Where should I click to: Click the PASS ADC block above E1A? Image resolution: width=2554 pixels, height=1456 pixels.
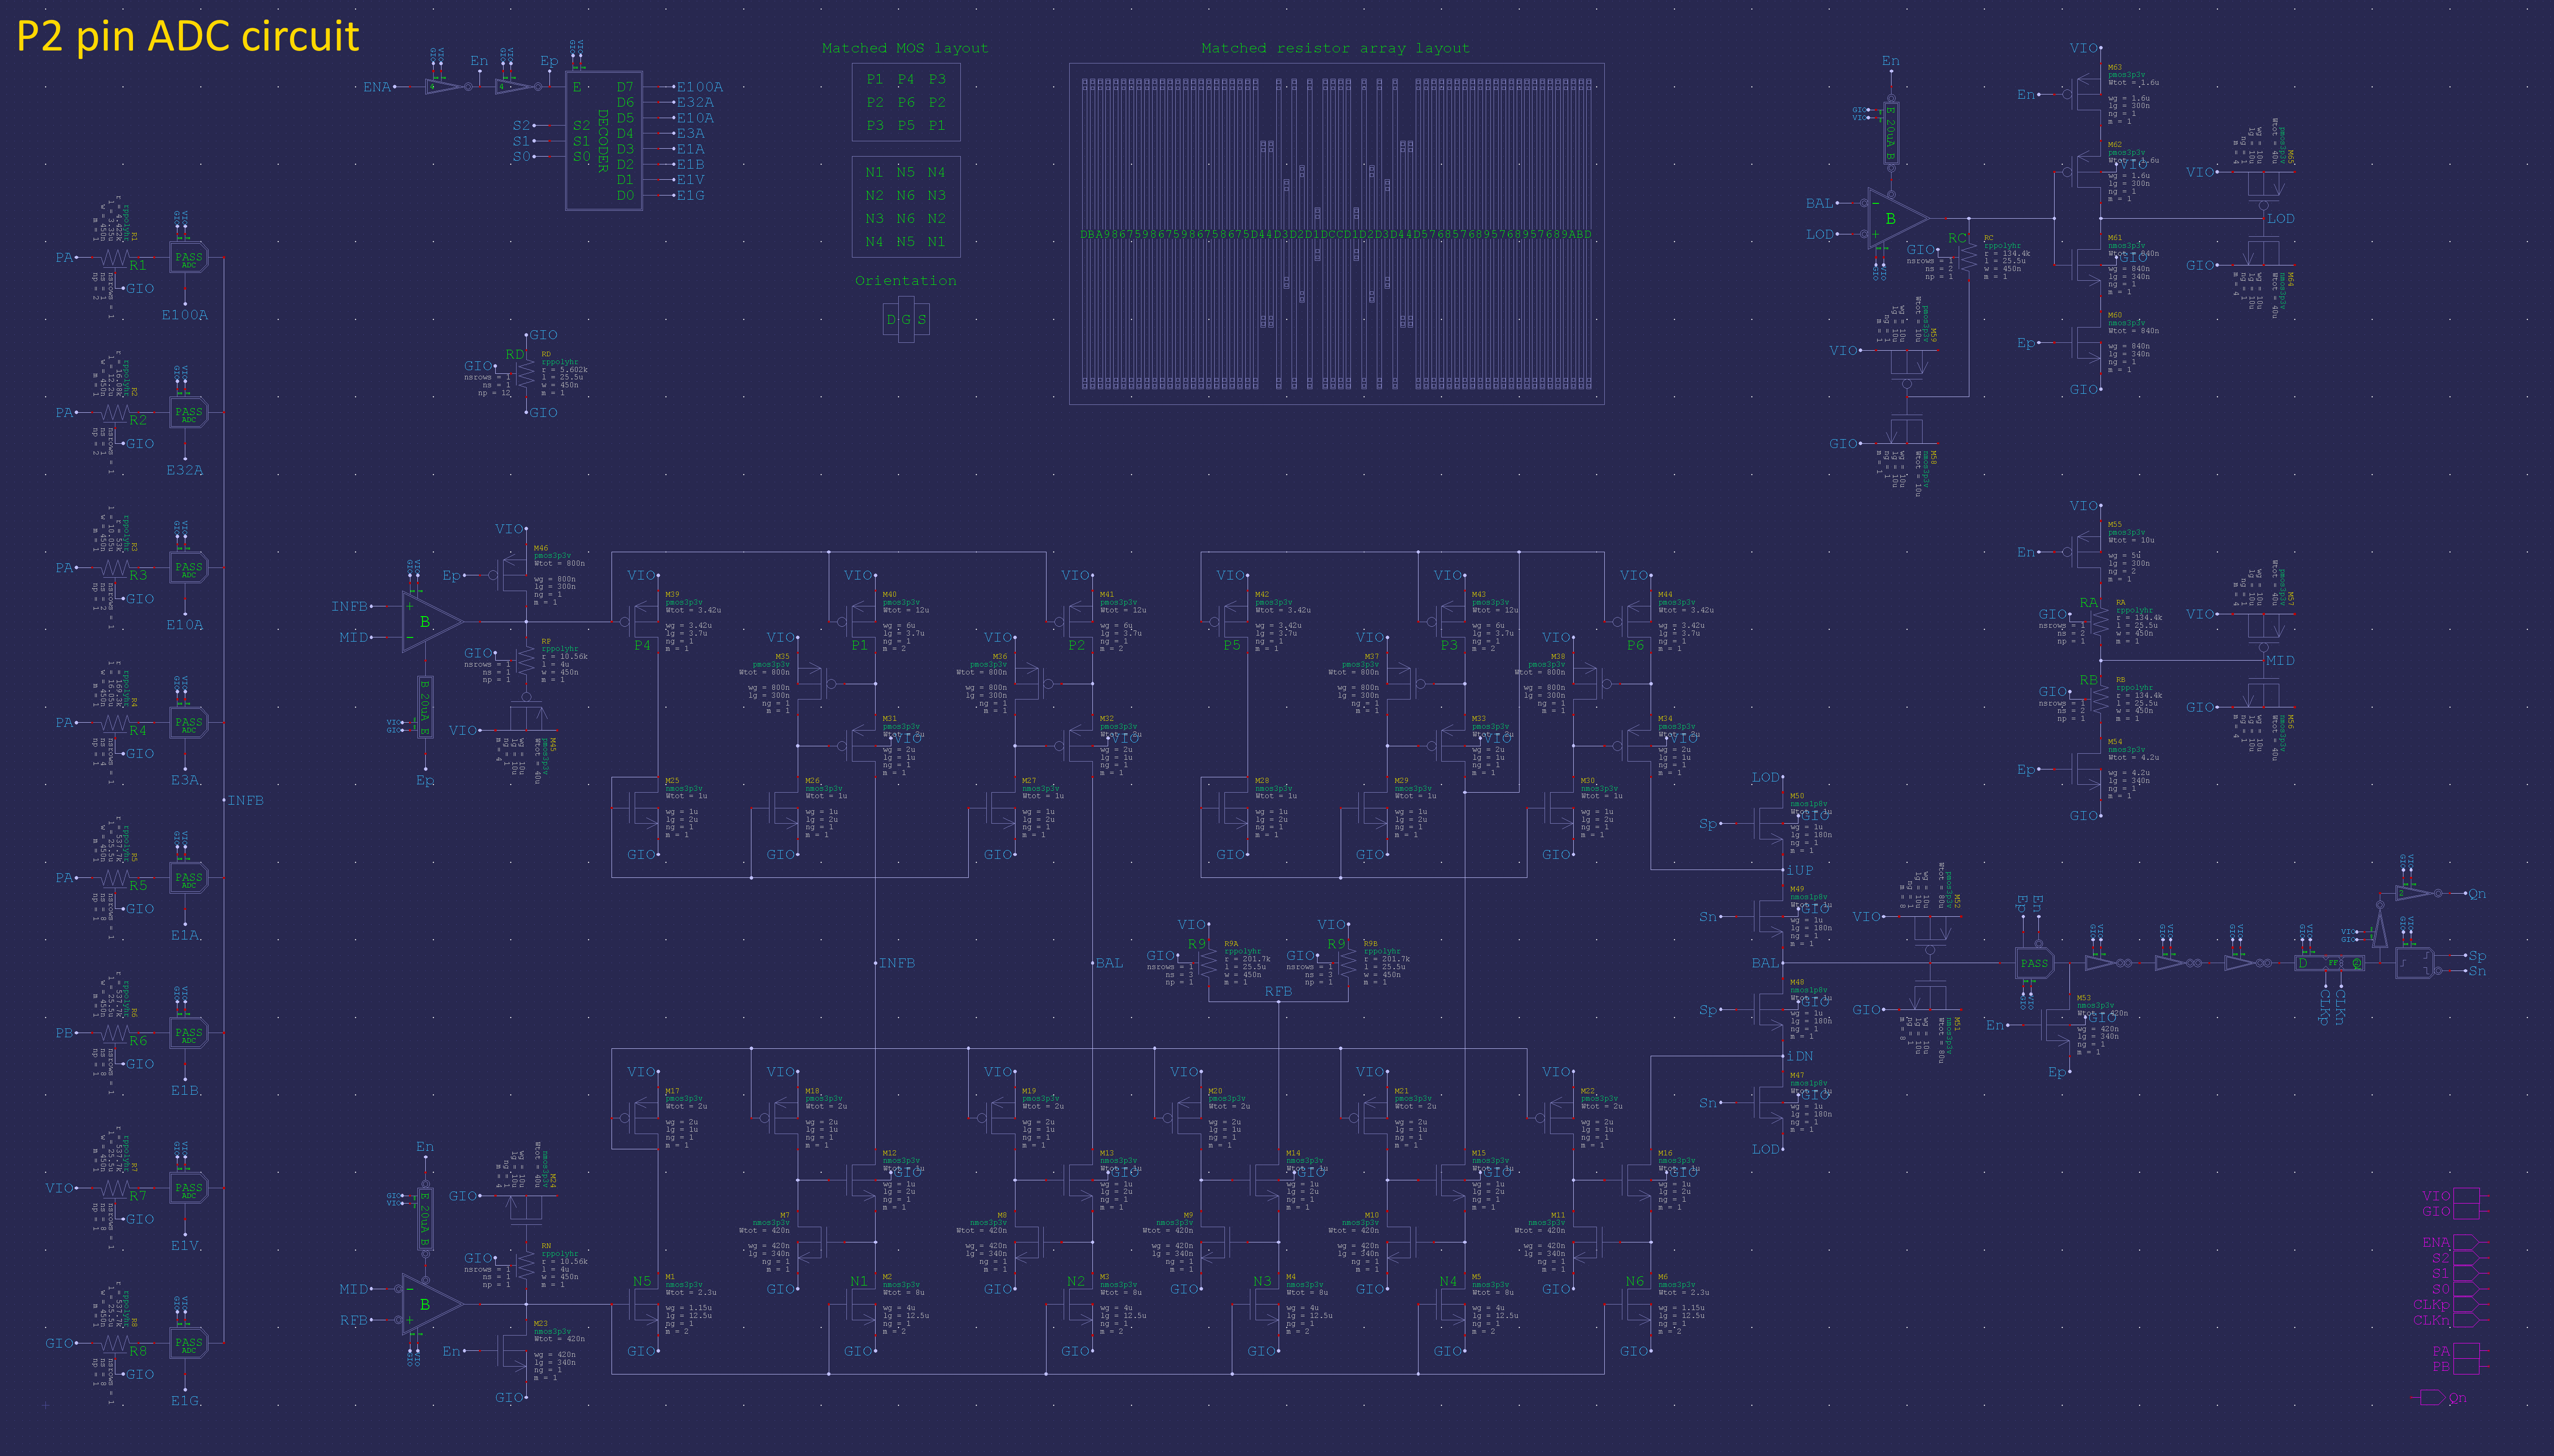click(x=188, y=878)
